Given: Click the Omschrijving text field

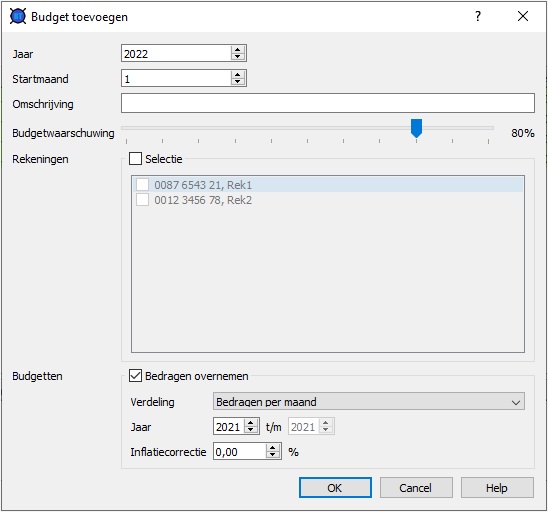Looking at the screenshot, I should click(x=328, y=103).
